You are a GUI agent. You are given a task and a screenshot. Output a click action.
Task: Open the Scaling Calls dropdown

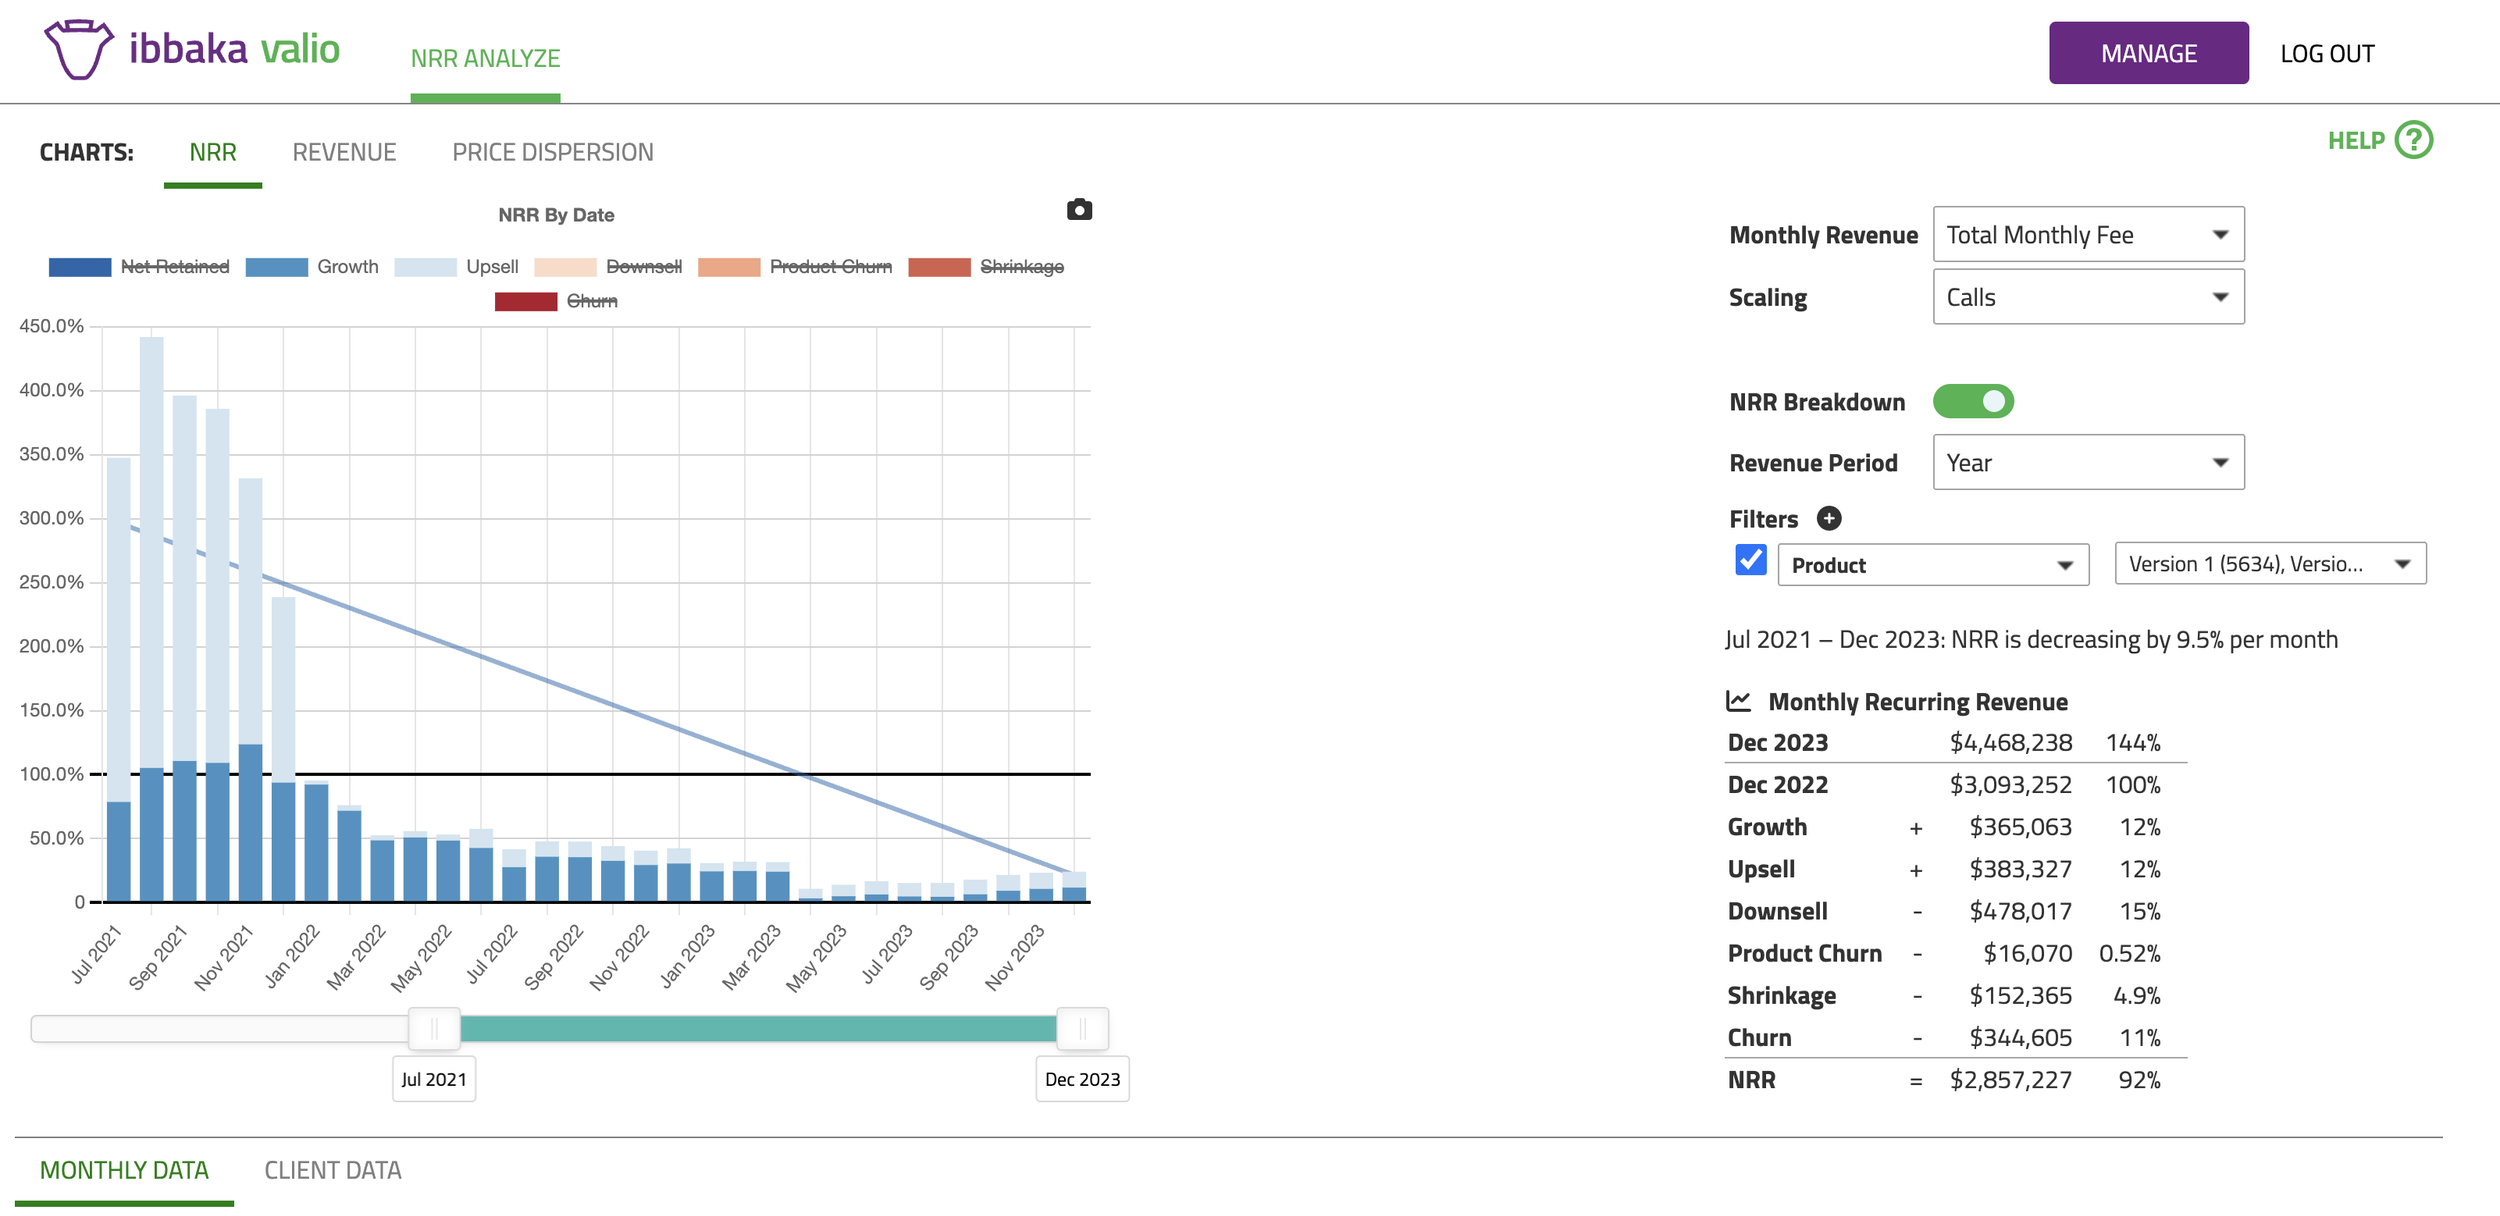pos(2088,297)
